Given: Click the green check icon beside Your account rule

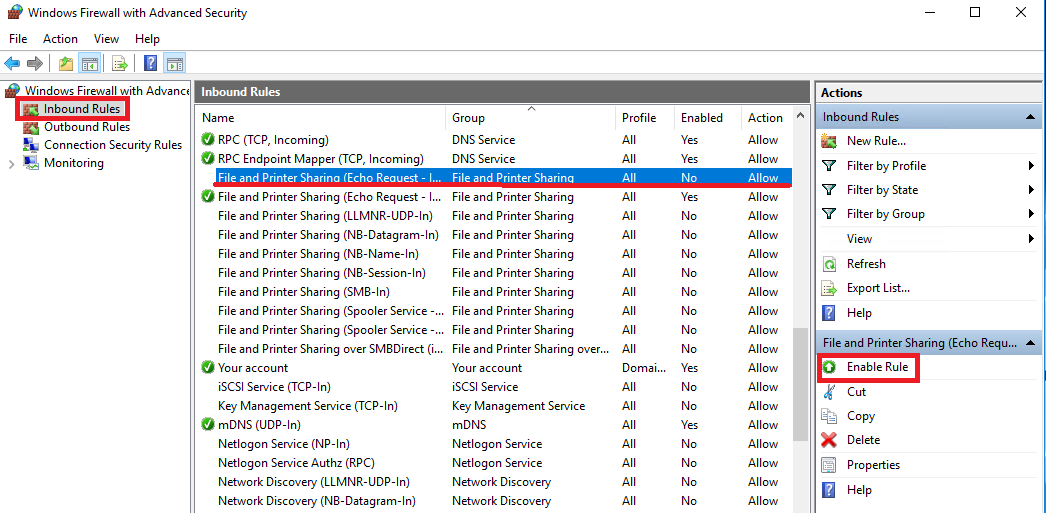Looking at the screenshot, I should pos(208,368).
